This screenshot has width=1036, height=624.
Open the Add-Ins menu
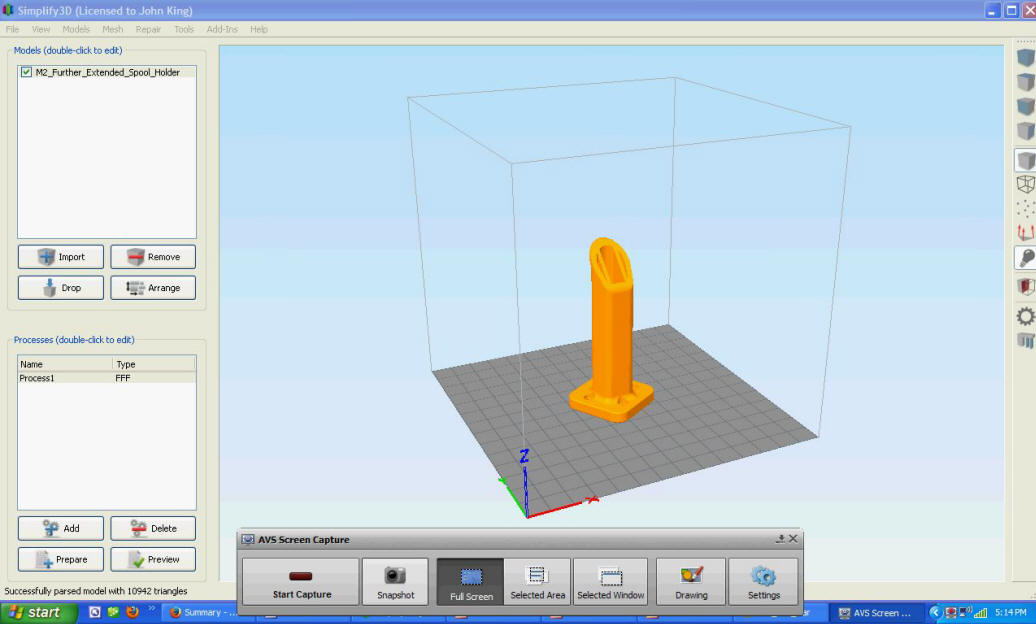point(222,29)
